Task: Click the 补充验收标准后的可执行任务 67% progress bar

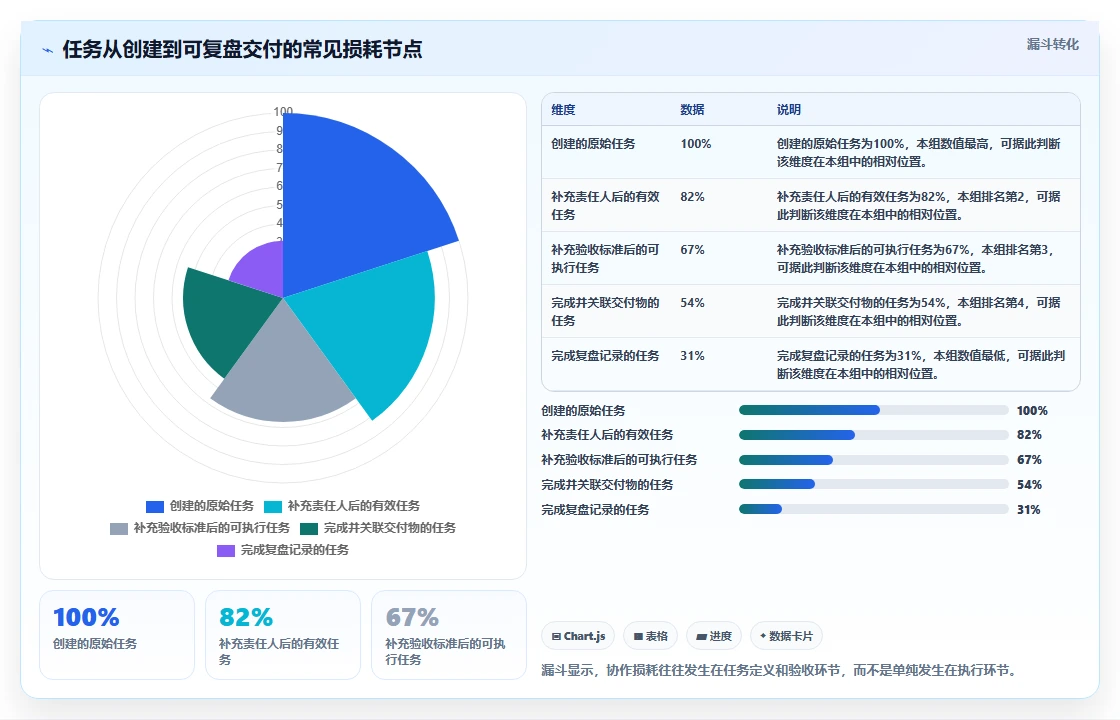Action: coord(874,459)
